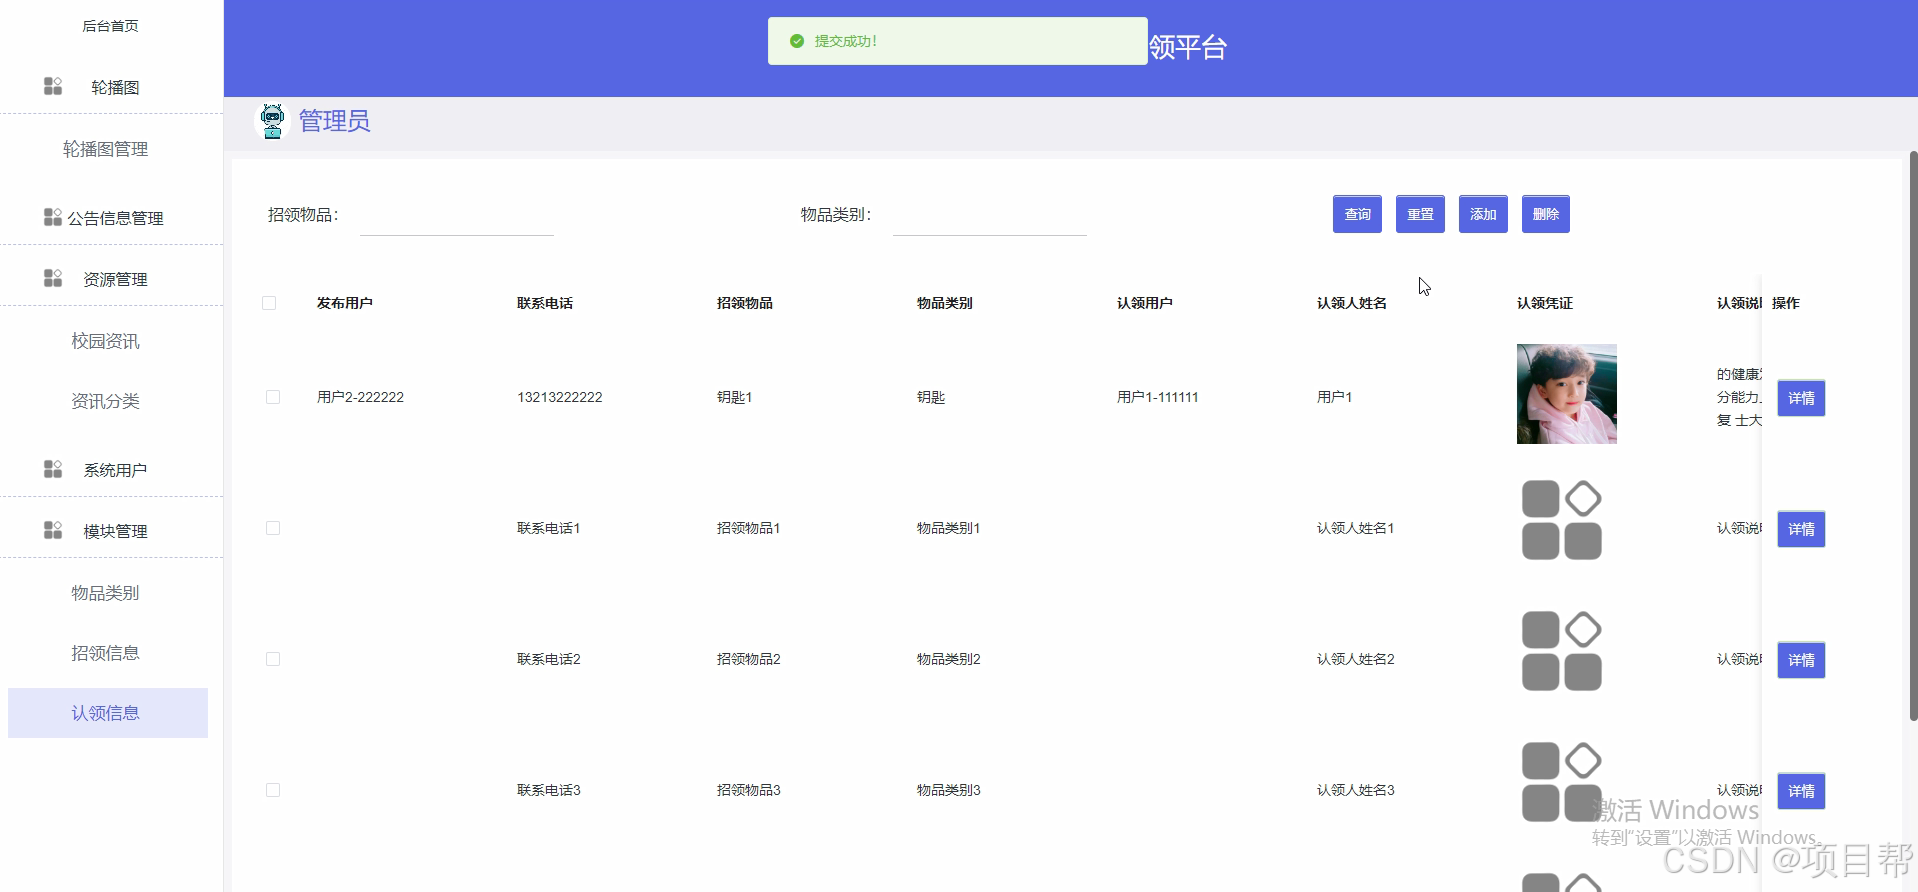Expand the 系统用户 sidebar group
1918x892 pixels.
[x=111, y=470]
